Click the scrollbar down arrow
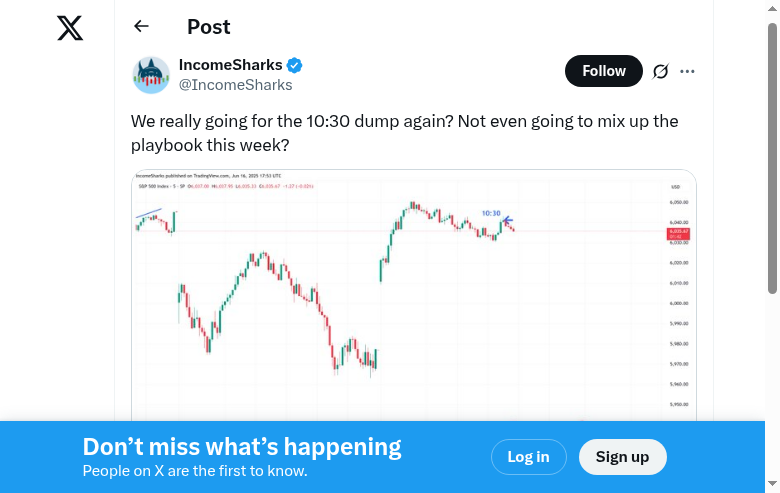 pos(772,485)
